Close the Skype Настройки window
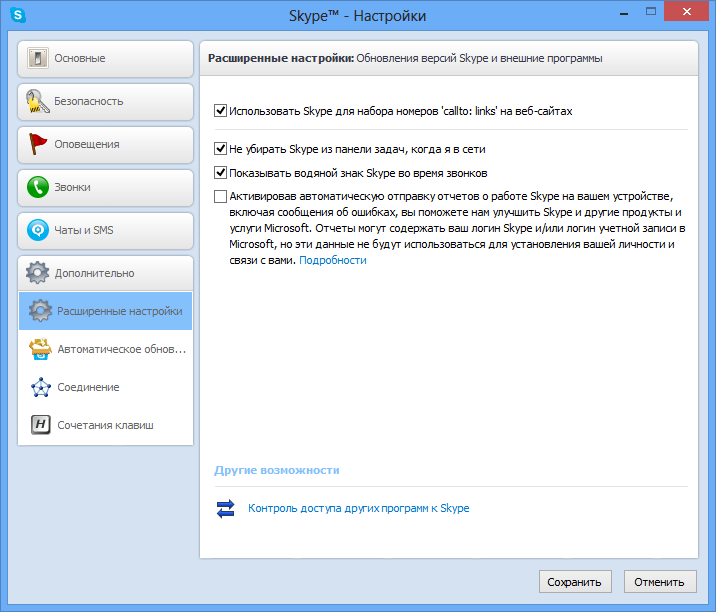This screenshot has width=716, height=612. [x=686, y=11]
